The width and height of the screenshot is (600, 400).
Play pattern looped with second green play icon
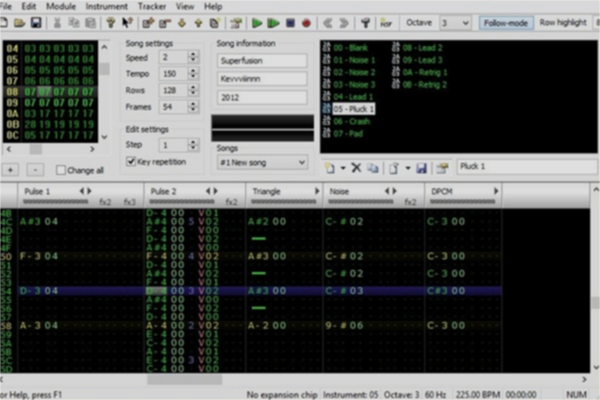click(x=273, y=23)
